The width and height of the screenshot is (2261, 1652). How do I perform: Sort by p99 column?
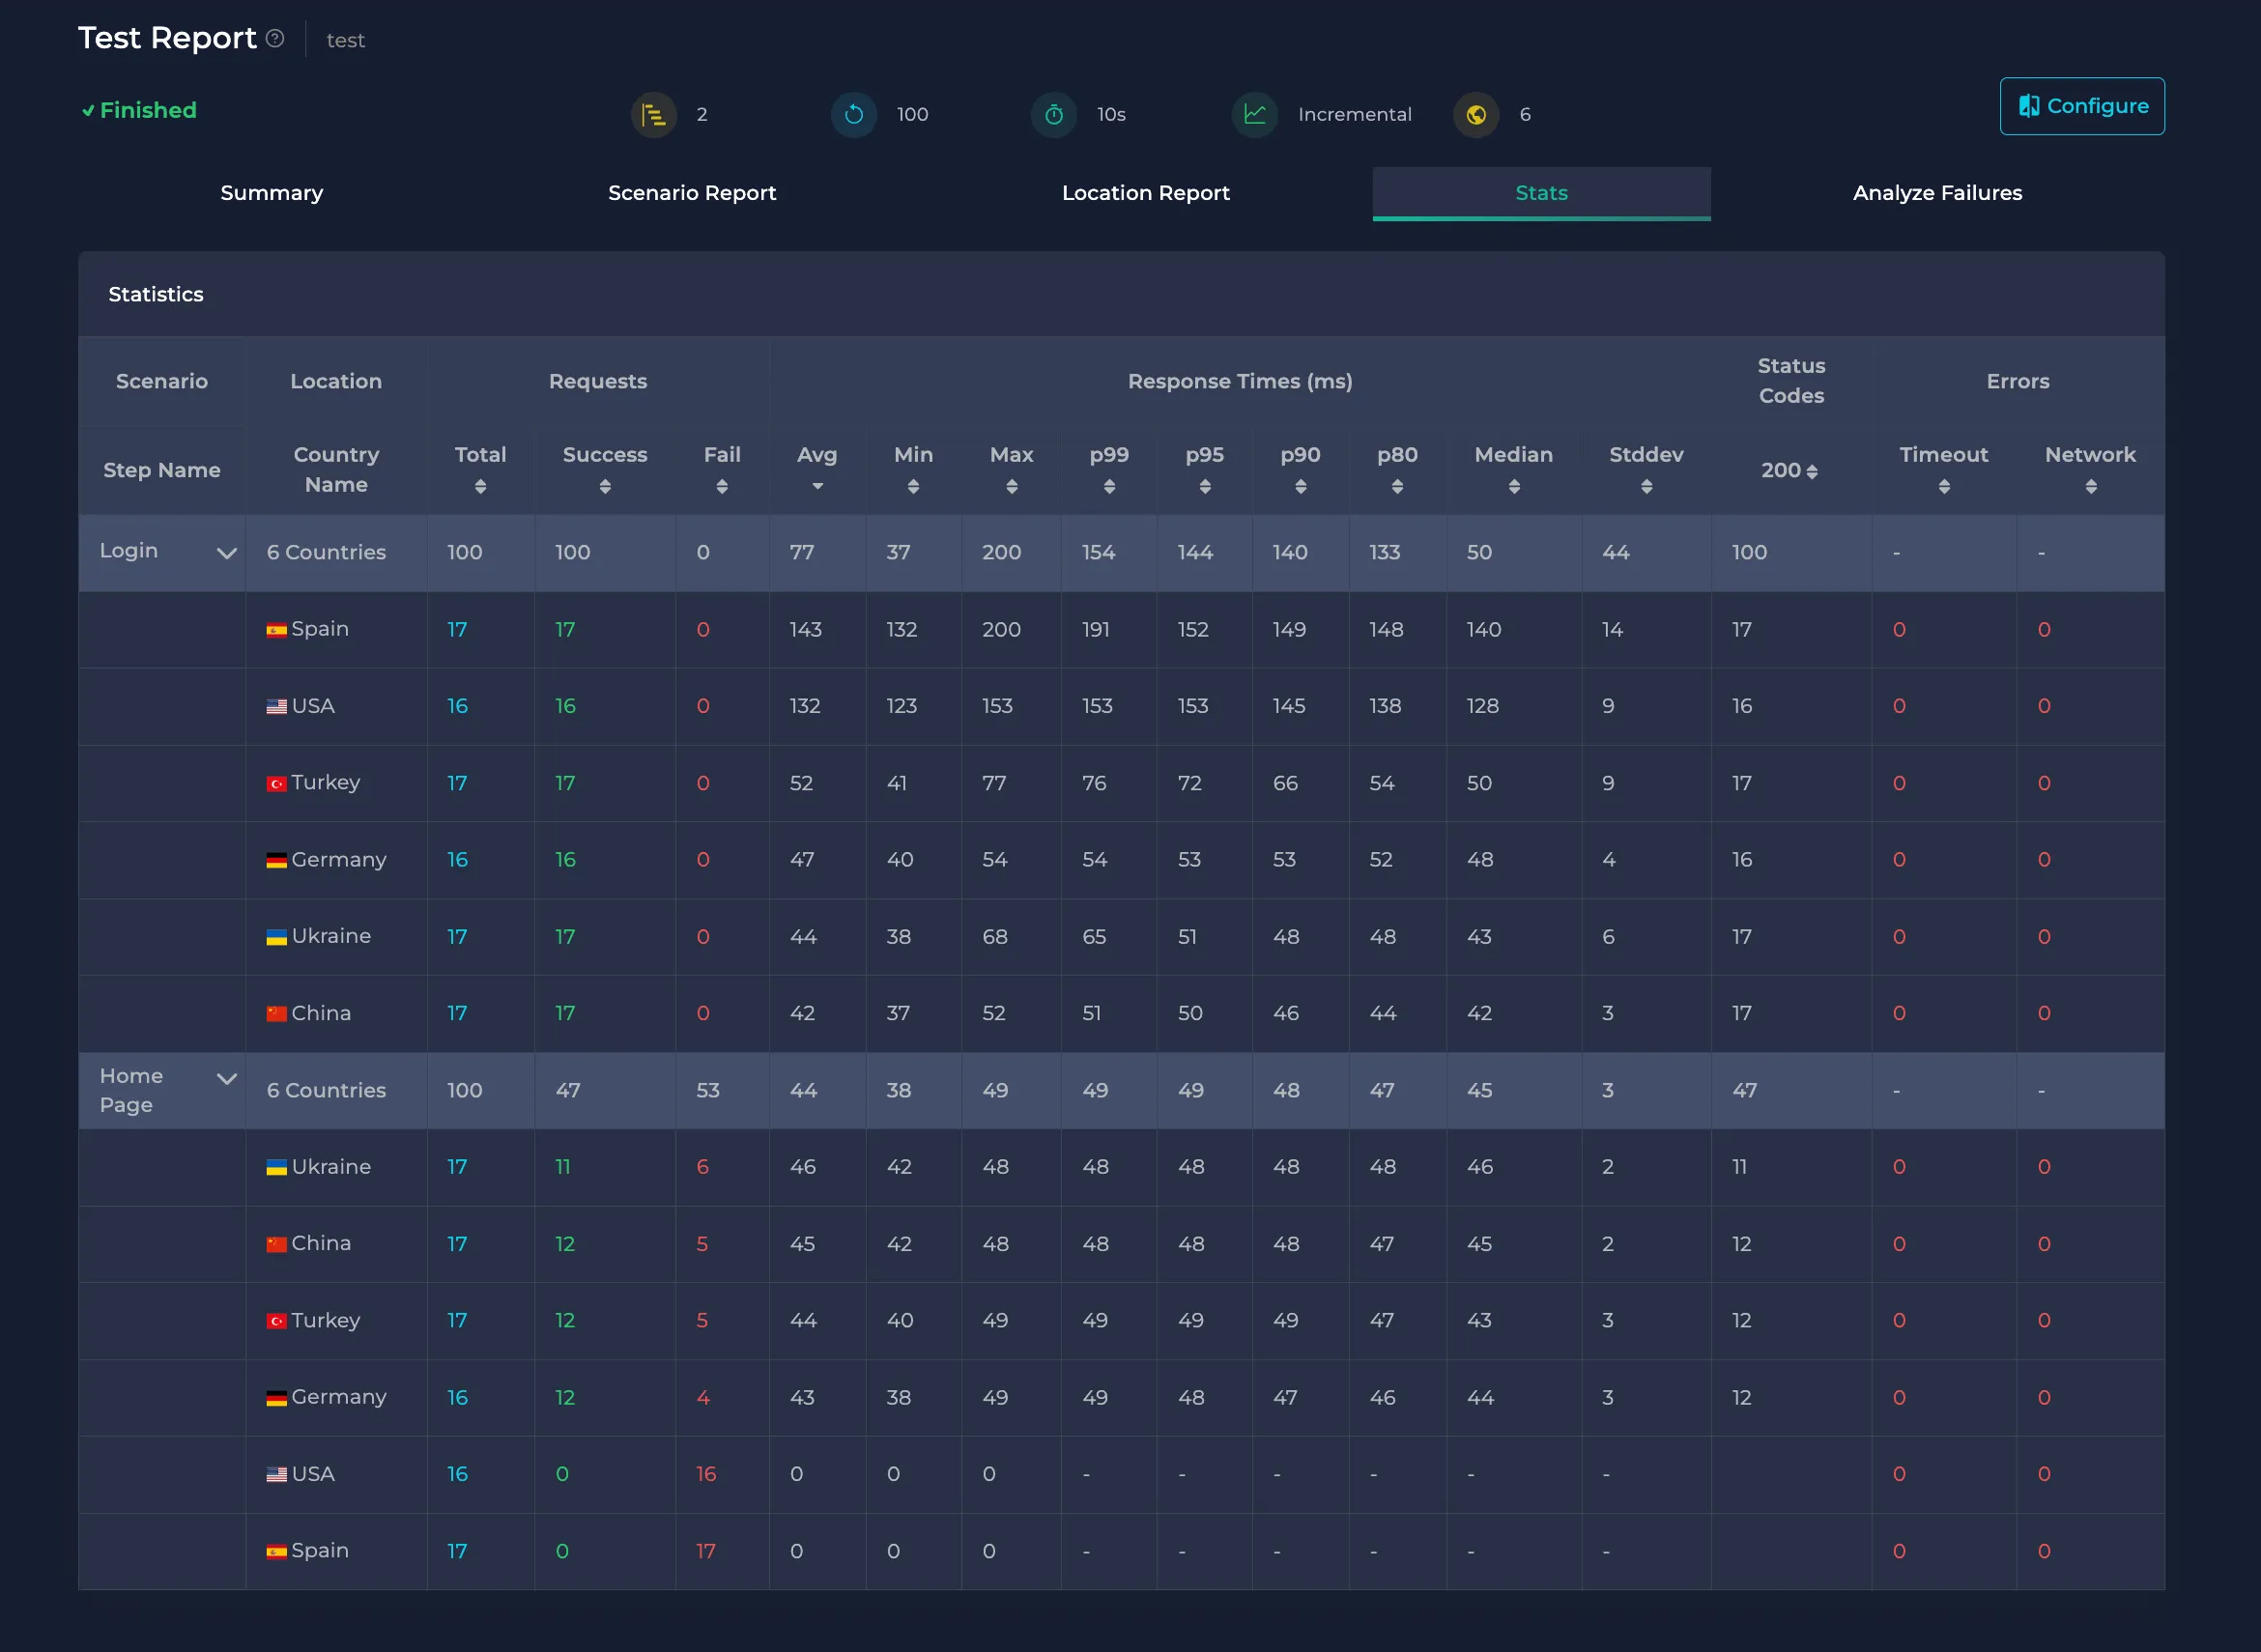point(1109,487)
